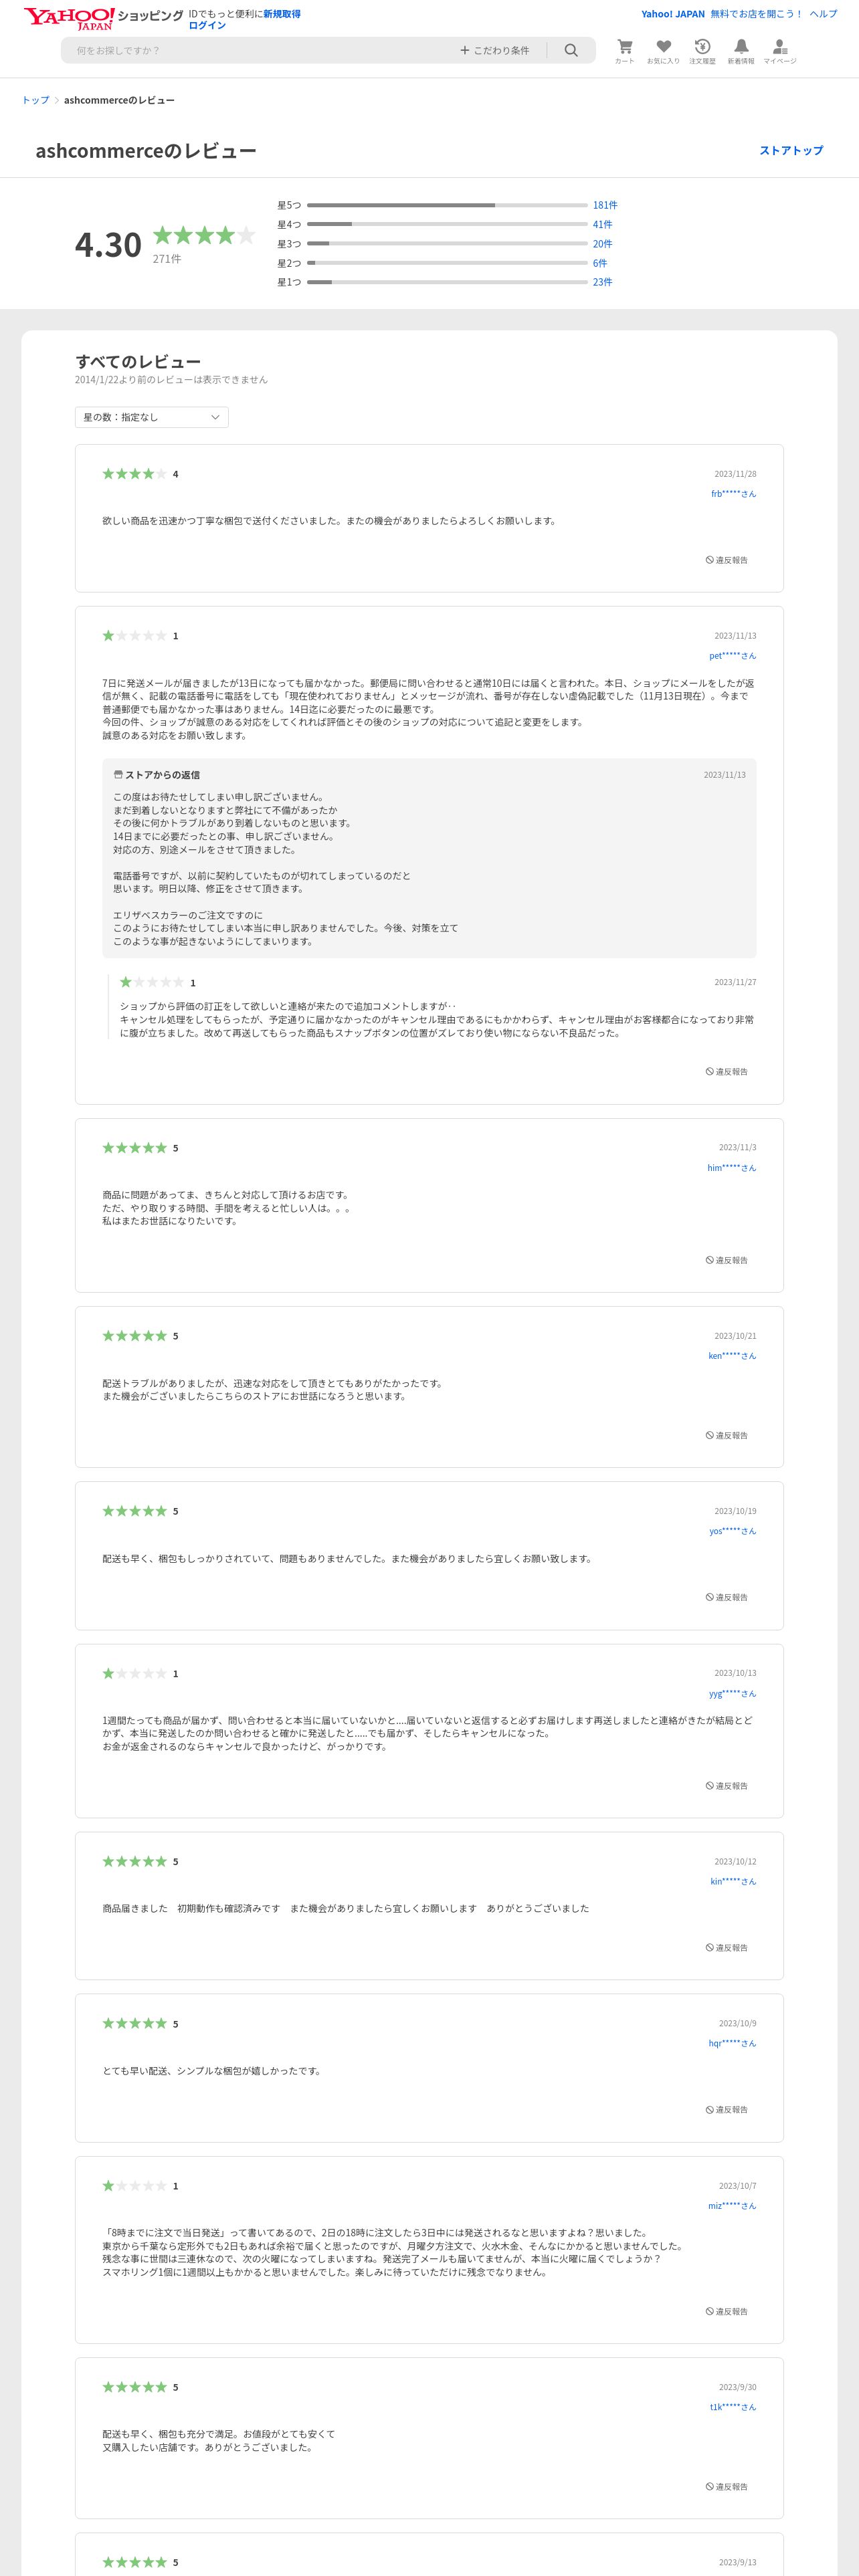Open the ヘルプ link
Viewport: 859px width, 2576px height.
click(823, 14)
